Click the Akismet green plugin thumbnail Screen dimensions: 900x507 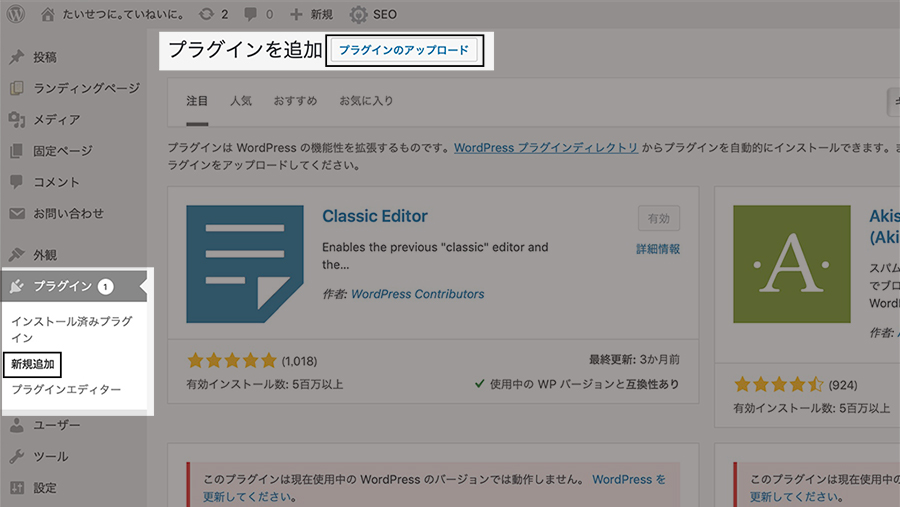click(x=792, y=264)
